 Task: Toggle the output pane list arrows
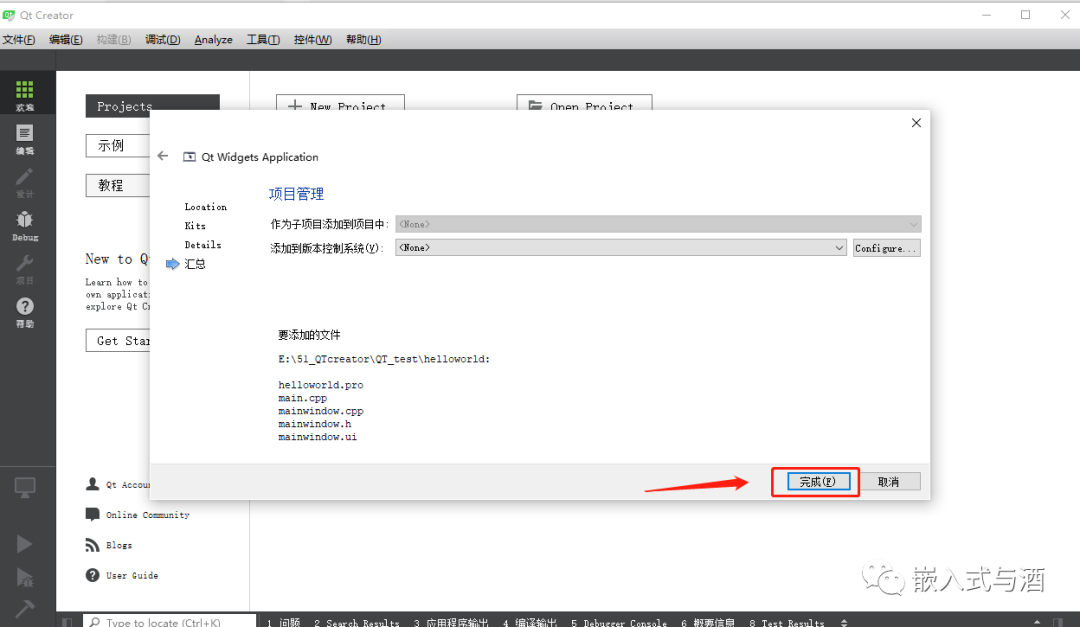(x=844, y=623)
